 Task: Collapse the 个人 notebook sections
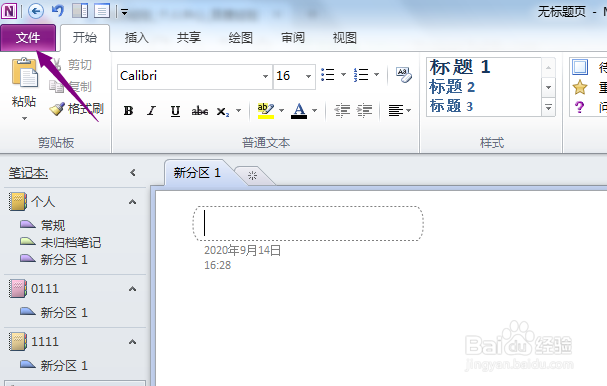click(132, 202)
